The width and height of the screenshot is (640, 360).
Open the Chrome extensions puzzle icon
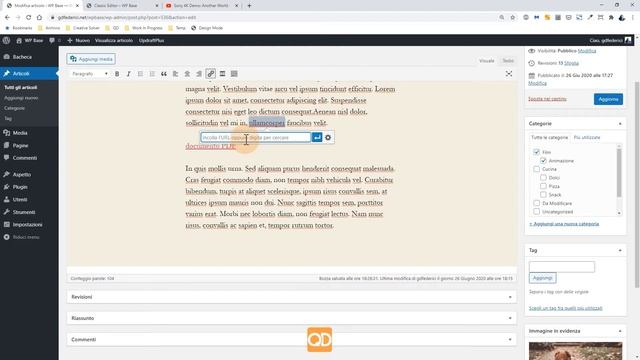pos(611,18)
